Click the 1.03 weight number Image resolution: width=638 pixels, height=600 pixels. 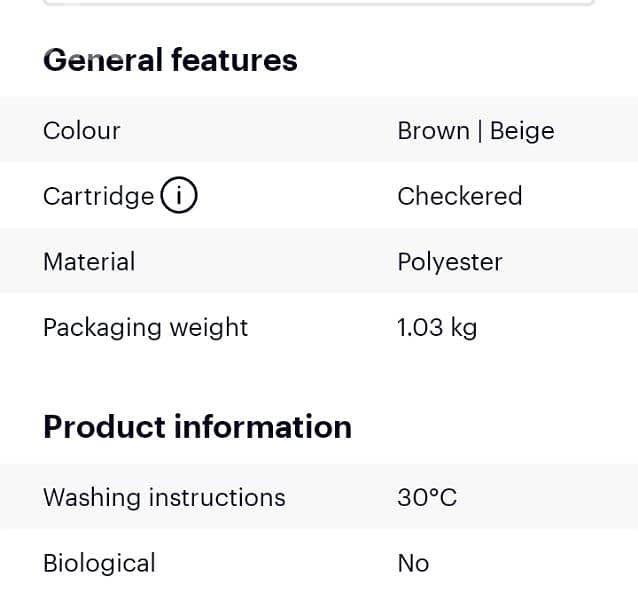click(x=420, y=327)
